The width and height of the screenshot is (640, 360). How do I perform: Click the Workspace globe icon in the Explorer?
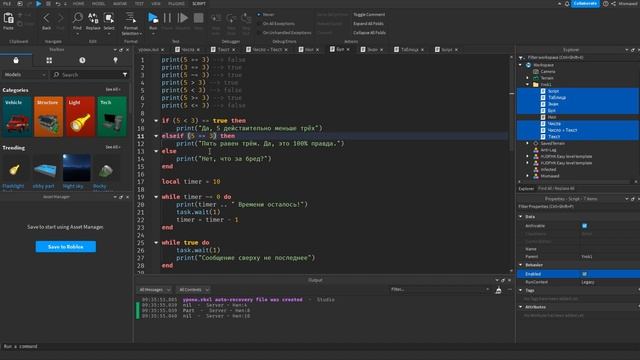point(529,65)
